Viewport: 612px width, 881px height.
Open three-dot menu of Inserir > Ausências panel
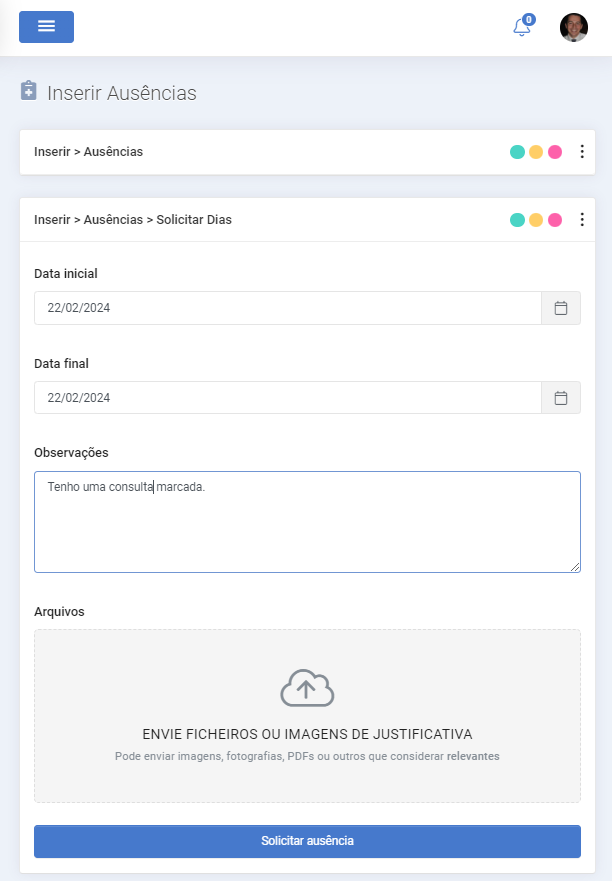tap(582, 152)
